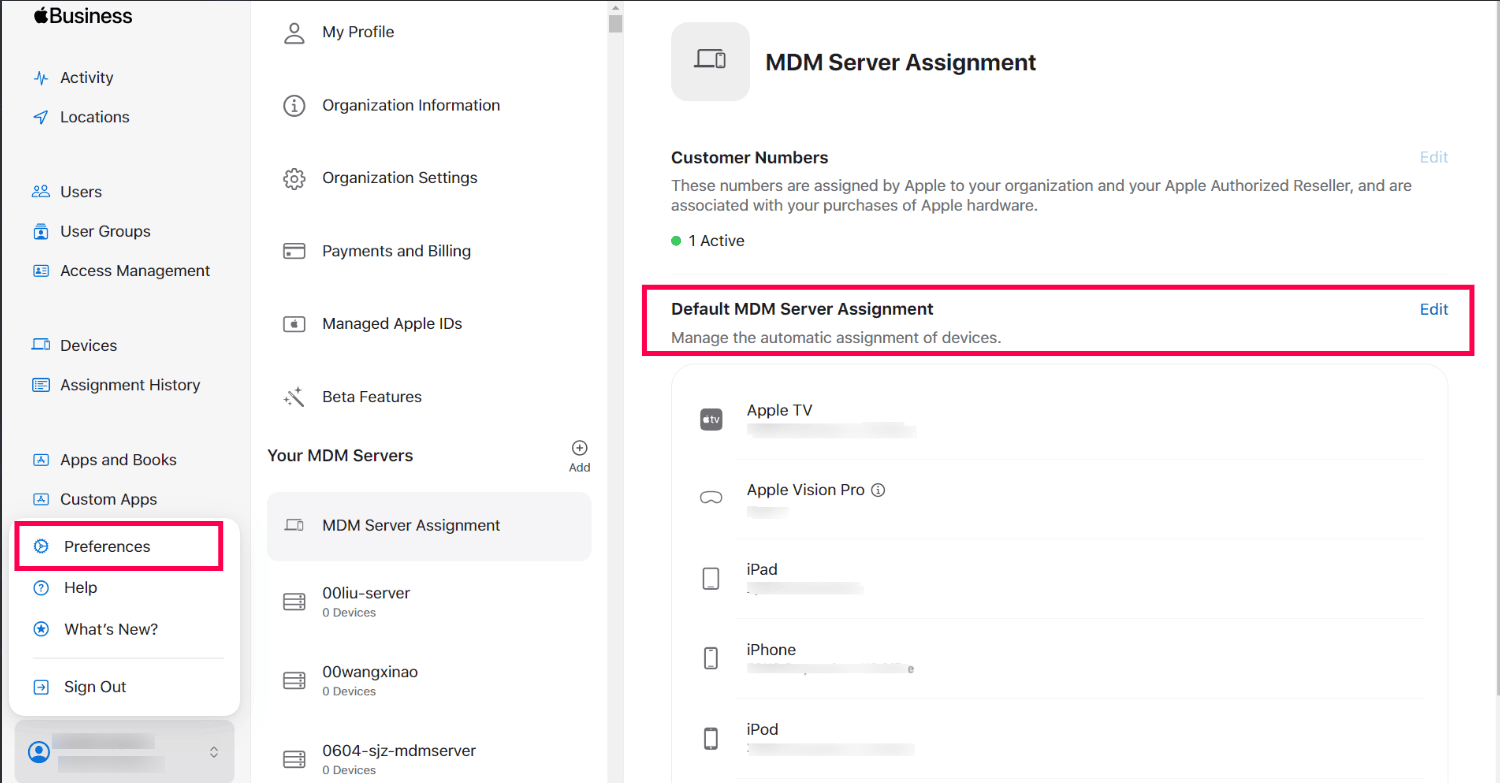This screenshot has width=1500, height=783.
Task: Click the Custom Apps icon
Action: 41,499
